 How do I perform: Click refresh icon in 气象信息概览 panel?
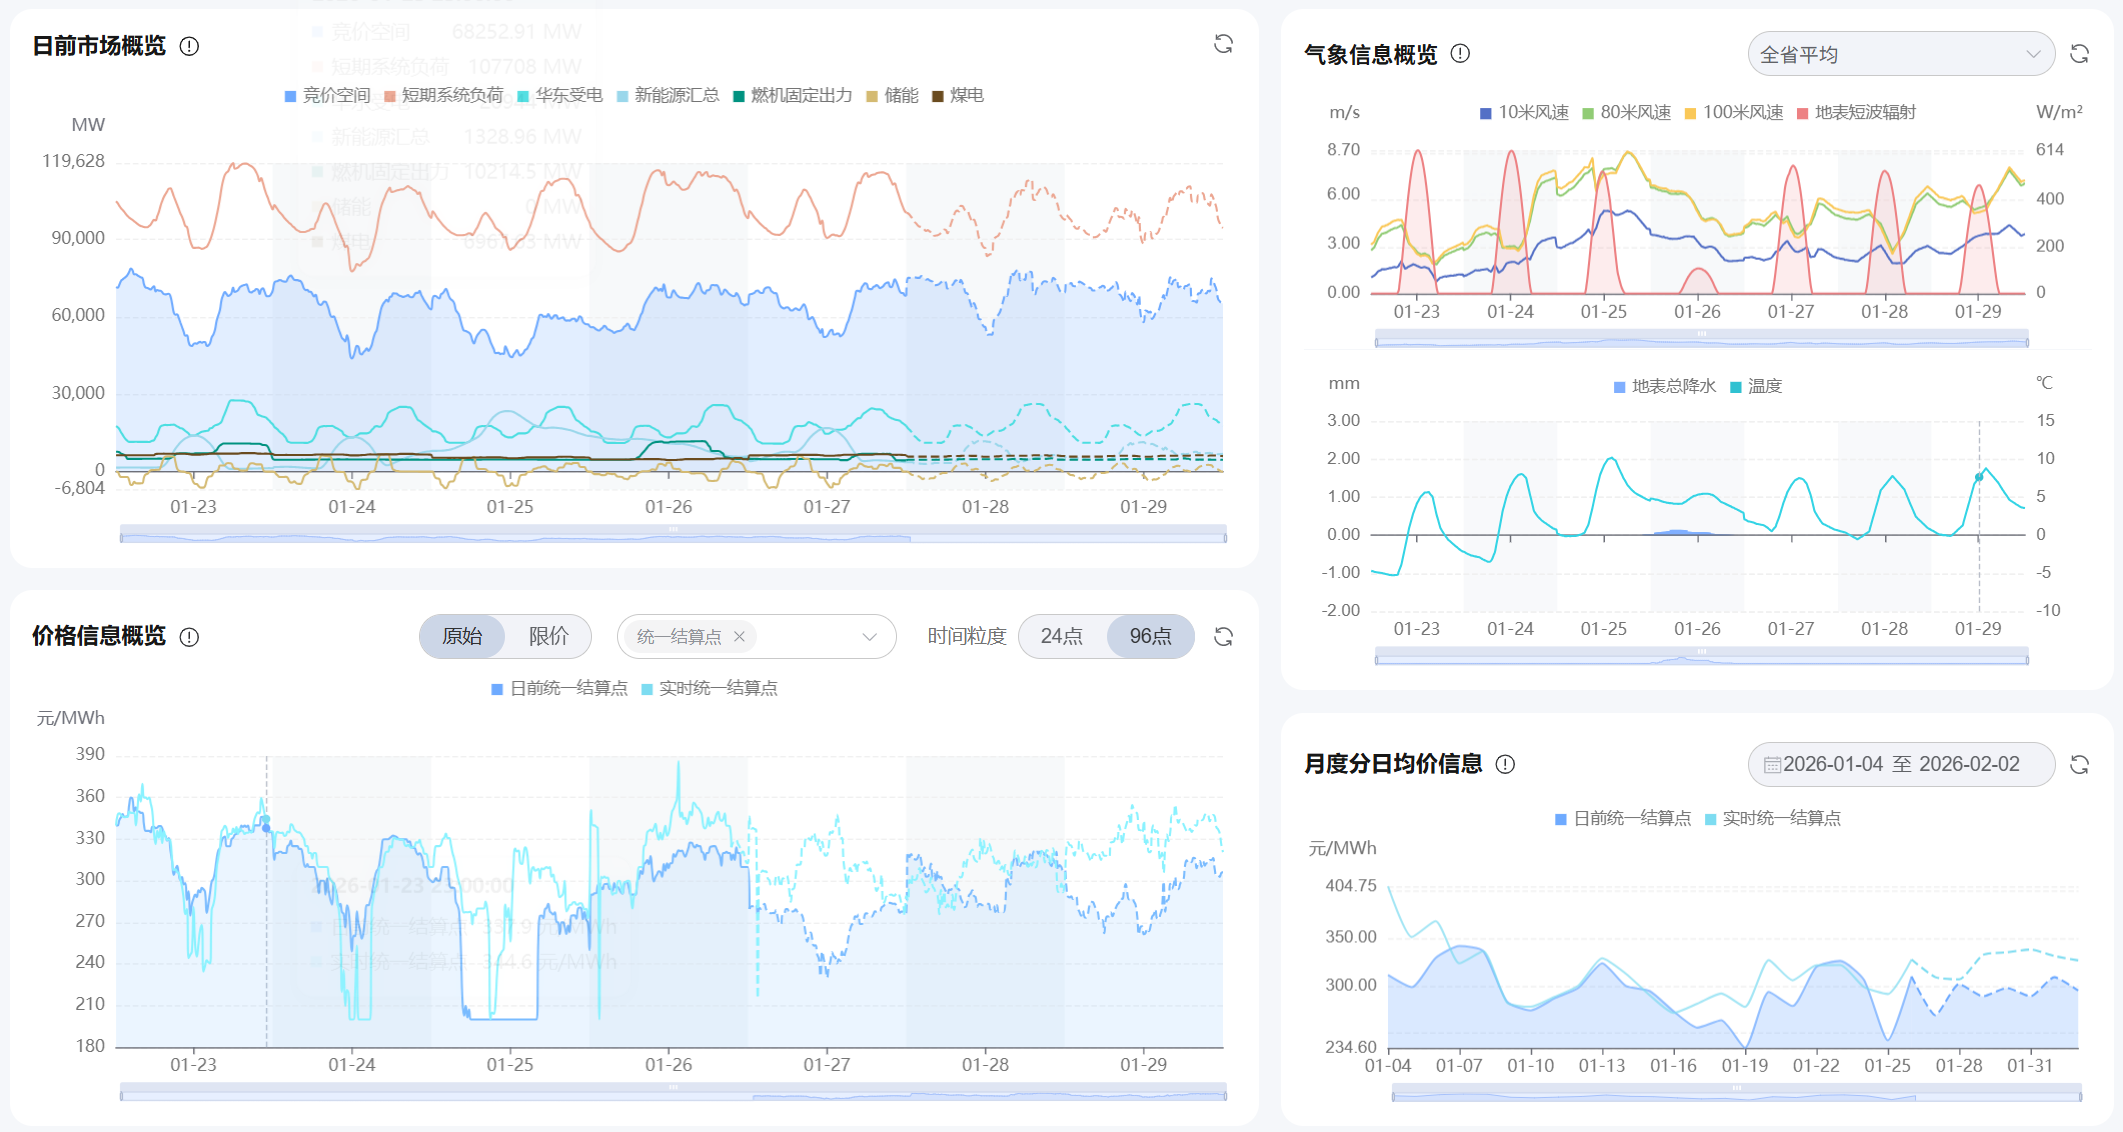tap(2079, 54)
